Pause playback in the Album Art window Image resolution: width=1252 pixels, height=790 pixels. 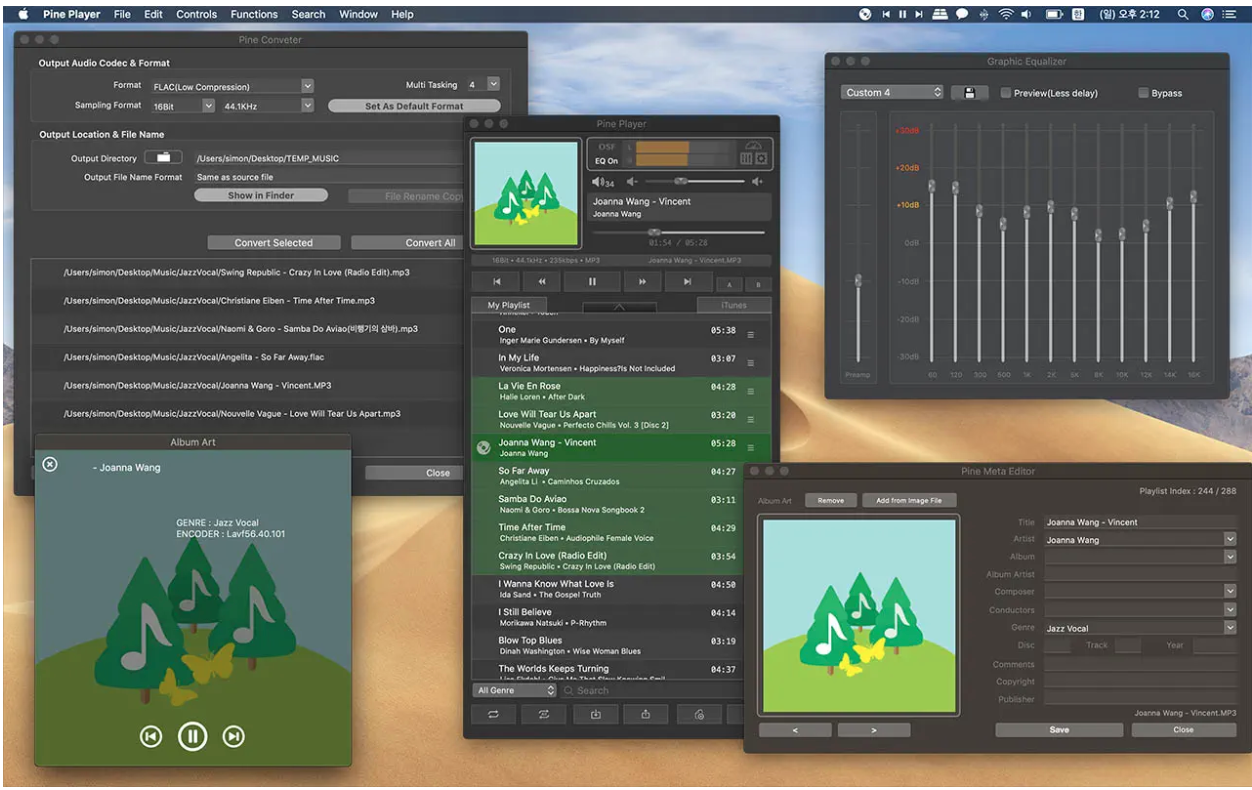point(192,737)
